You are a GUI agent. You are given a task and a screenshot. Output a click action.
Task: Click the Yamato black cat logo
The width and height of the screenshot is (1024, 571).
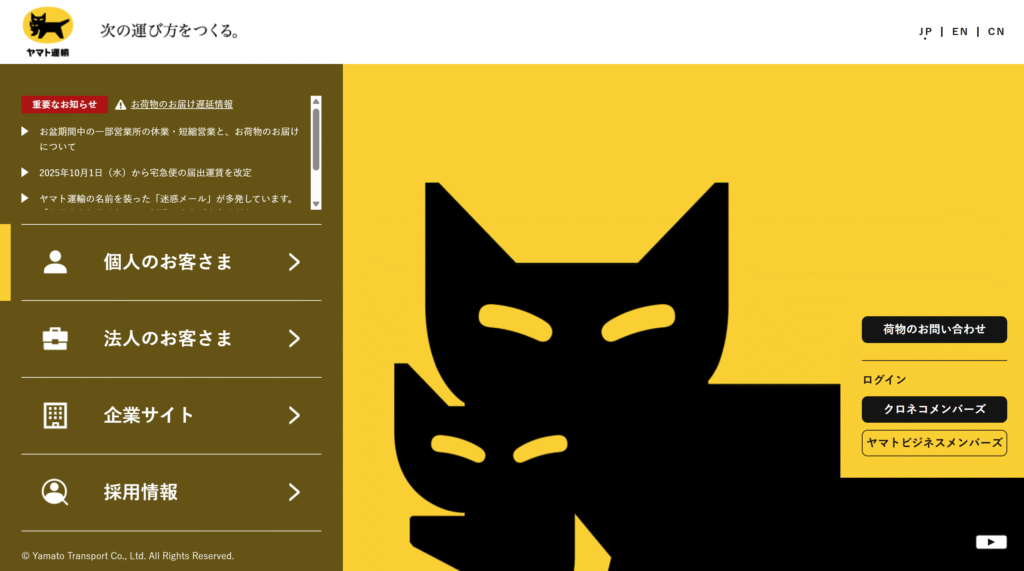point(48,32)
